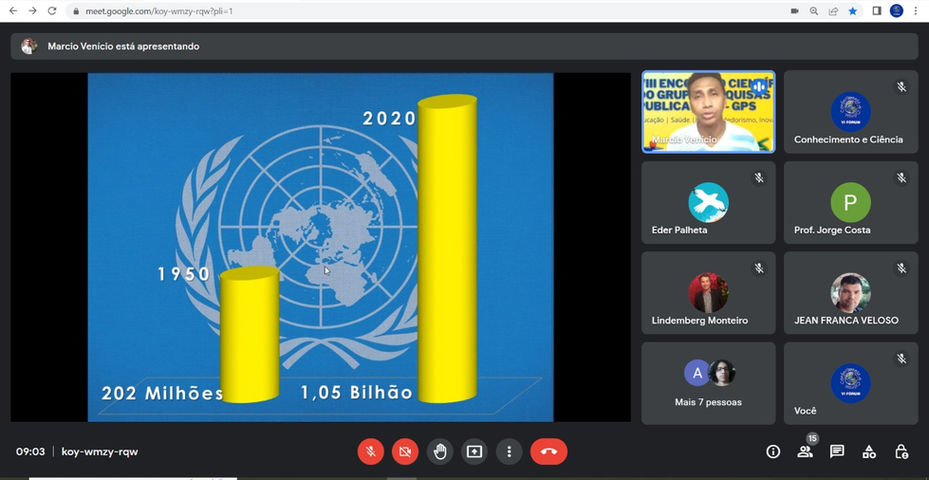This screenshot has height=480, width=929.
Task: Click participant count badge showing 15
Action: point(812,439)
